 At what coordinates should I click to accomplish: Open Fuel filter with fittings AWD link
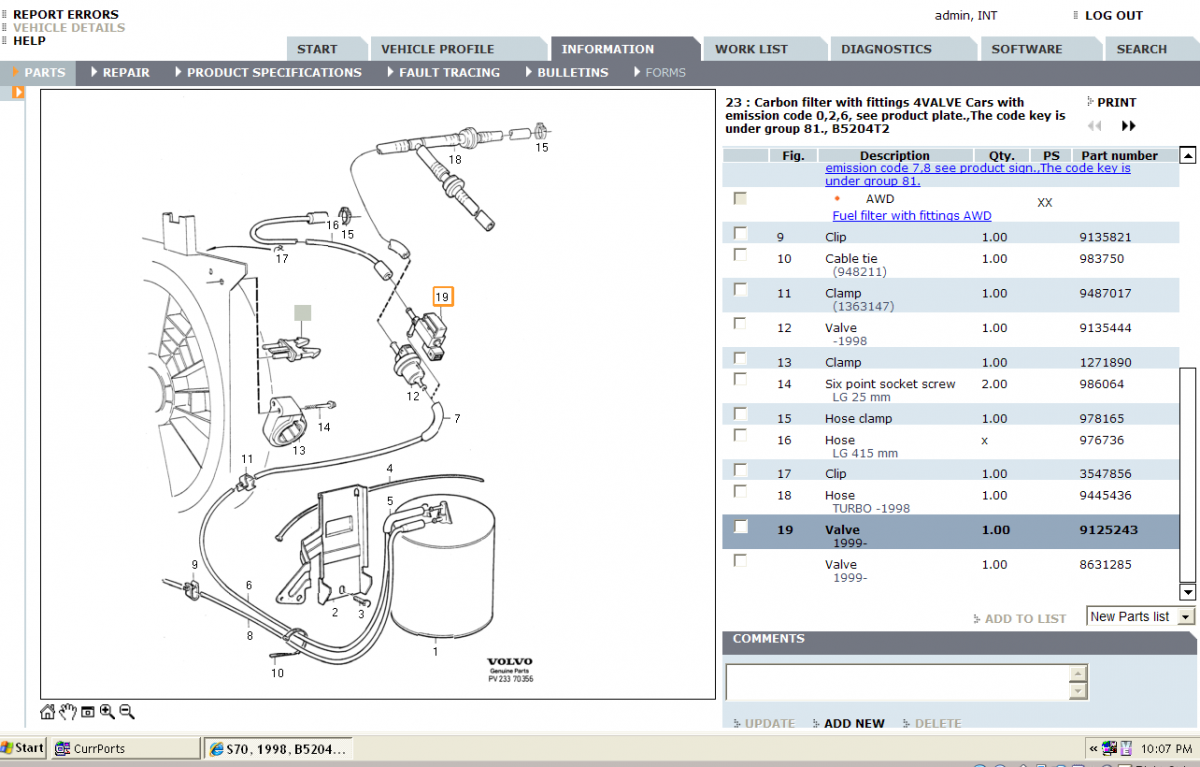[912, 216]
